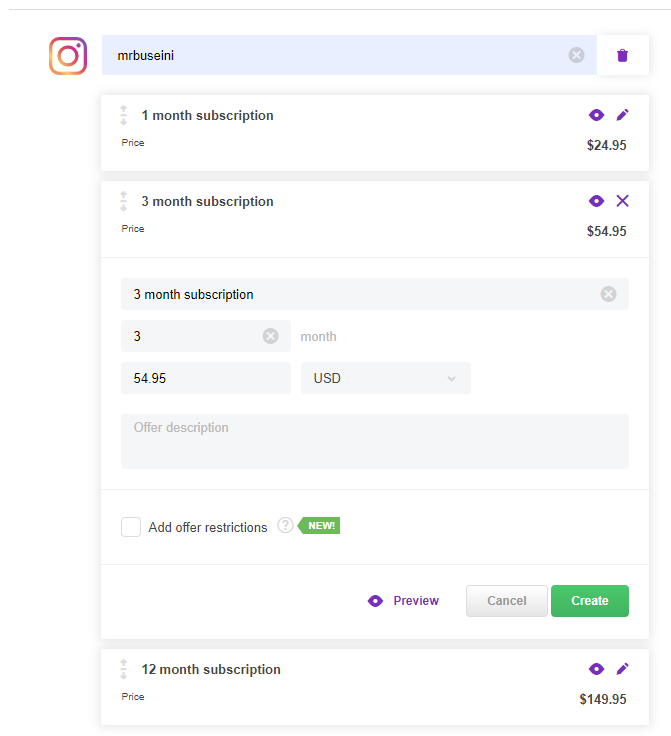This screenshot has height=736, width=671.
Task: Clear the offer title text field
Action: pos(608,294)
